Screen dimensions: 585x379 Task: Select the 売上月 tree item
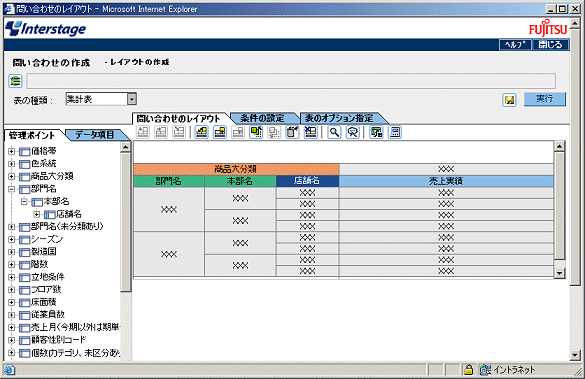coord(75,327)
